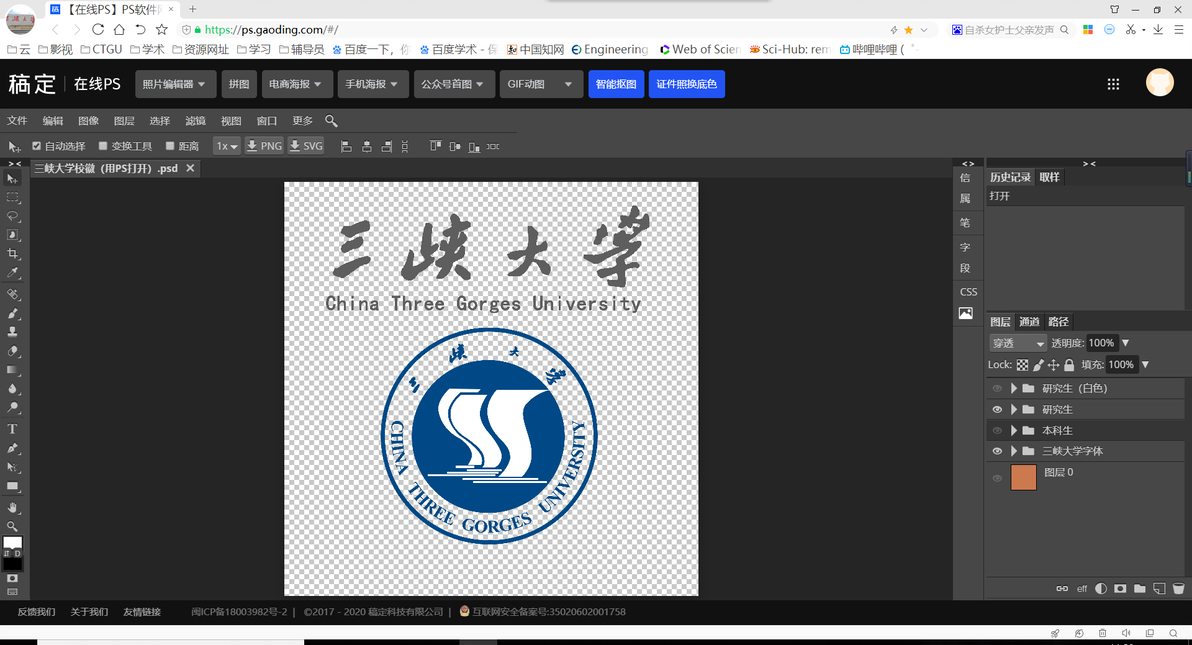Hide the 三峡大学字体 layer group

pyautogui.click(x=997, y=451)
